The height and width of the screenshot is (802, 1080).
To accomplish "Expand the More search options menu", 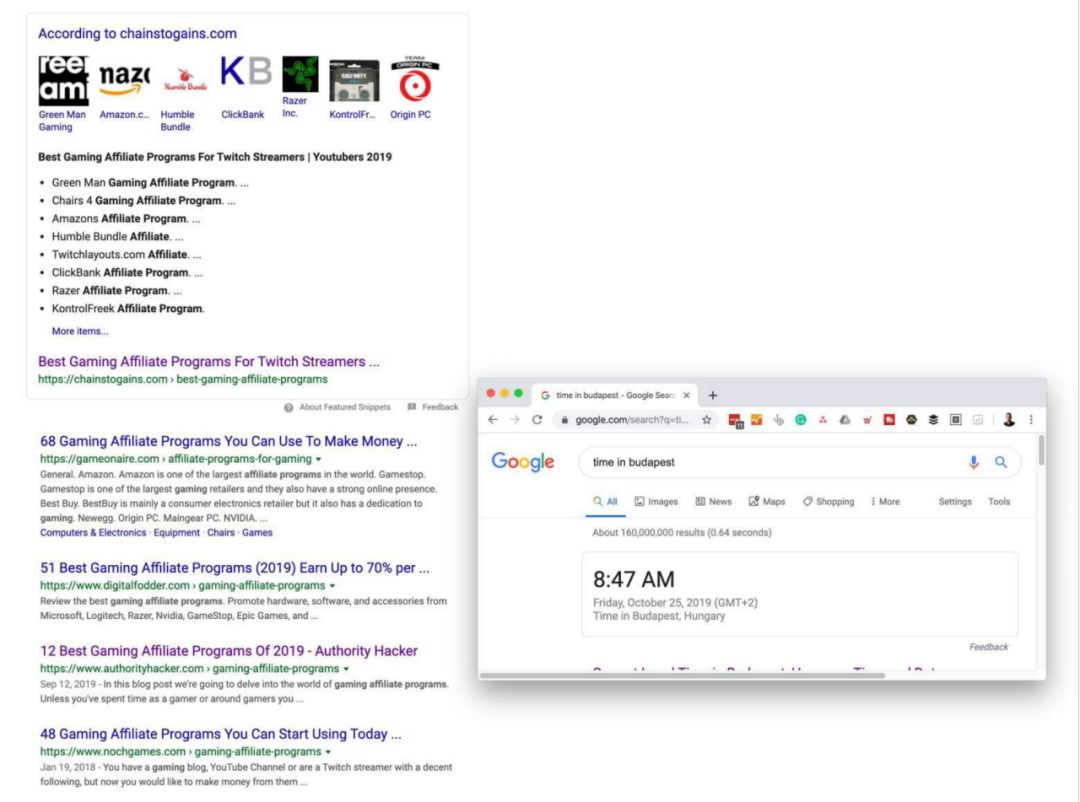I will pos(888,500).
